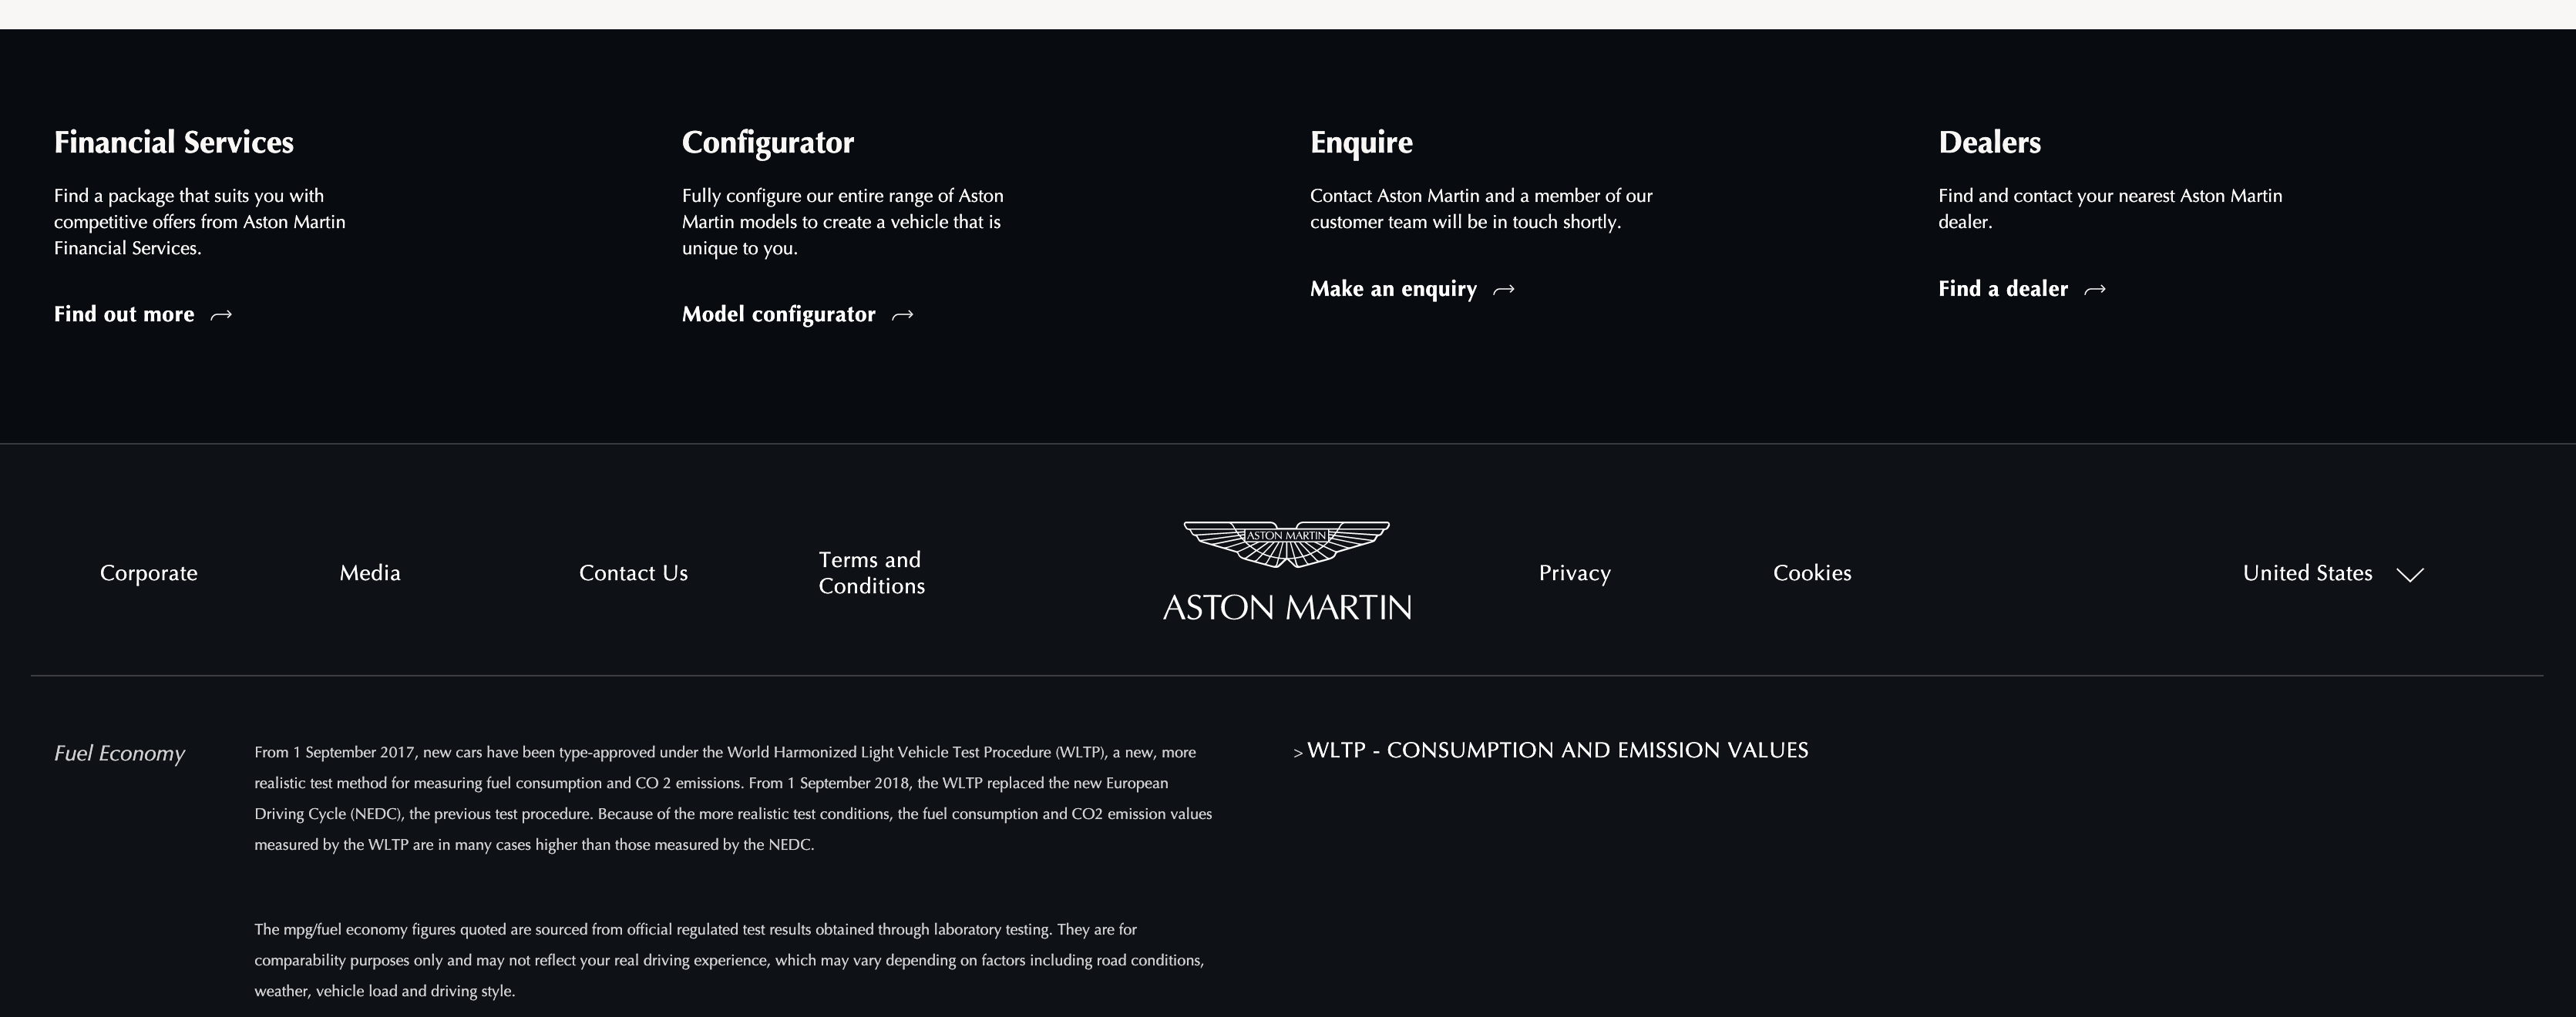Image resolution: width=2576 pixels, height=1017 pixels.
Task: Click text 'Find a package that suits you with'
Action: click(189, 196)
